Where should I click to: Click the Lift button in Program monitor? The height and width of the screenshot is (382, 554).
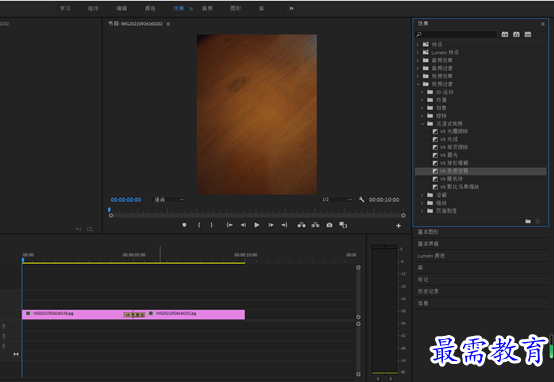point(301,225)
